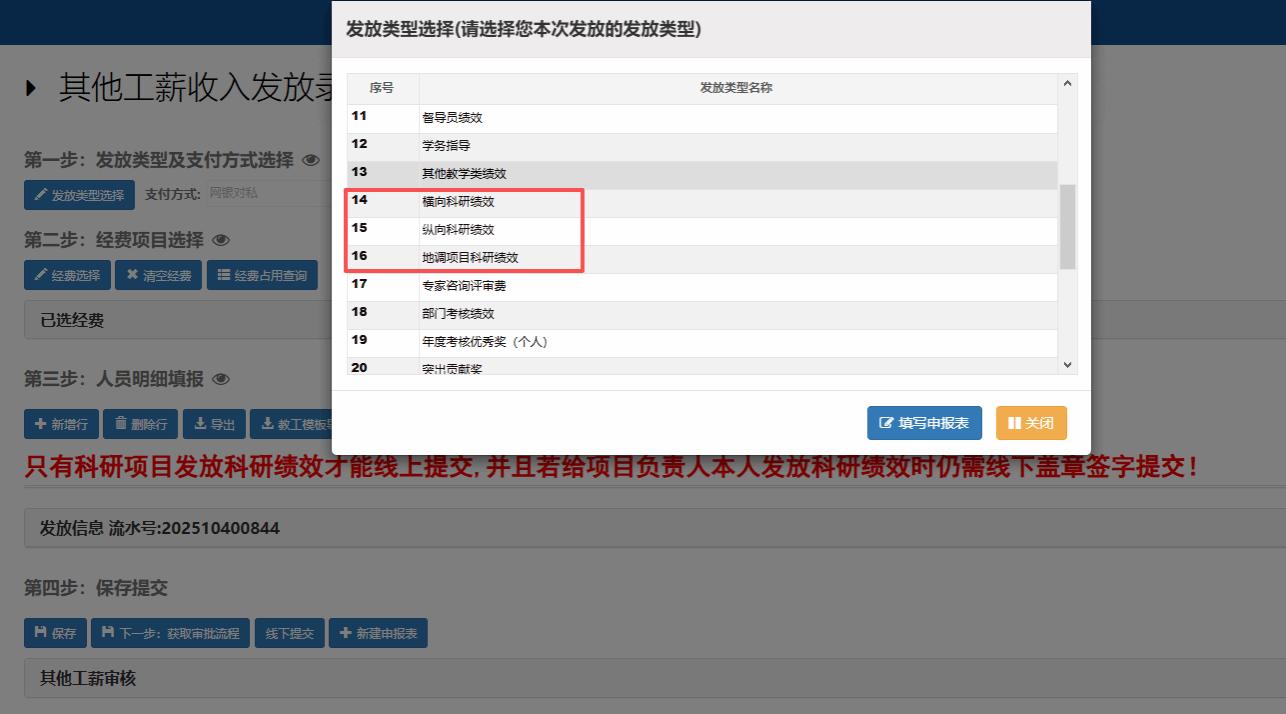The image size is (1286, 714).
Task: Click the 导出 download button
Action: (215, 424)
